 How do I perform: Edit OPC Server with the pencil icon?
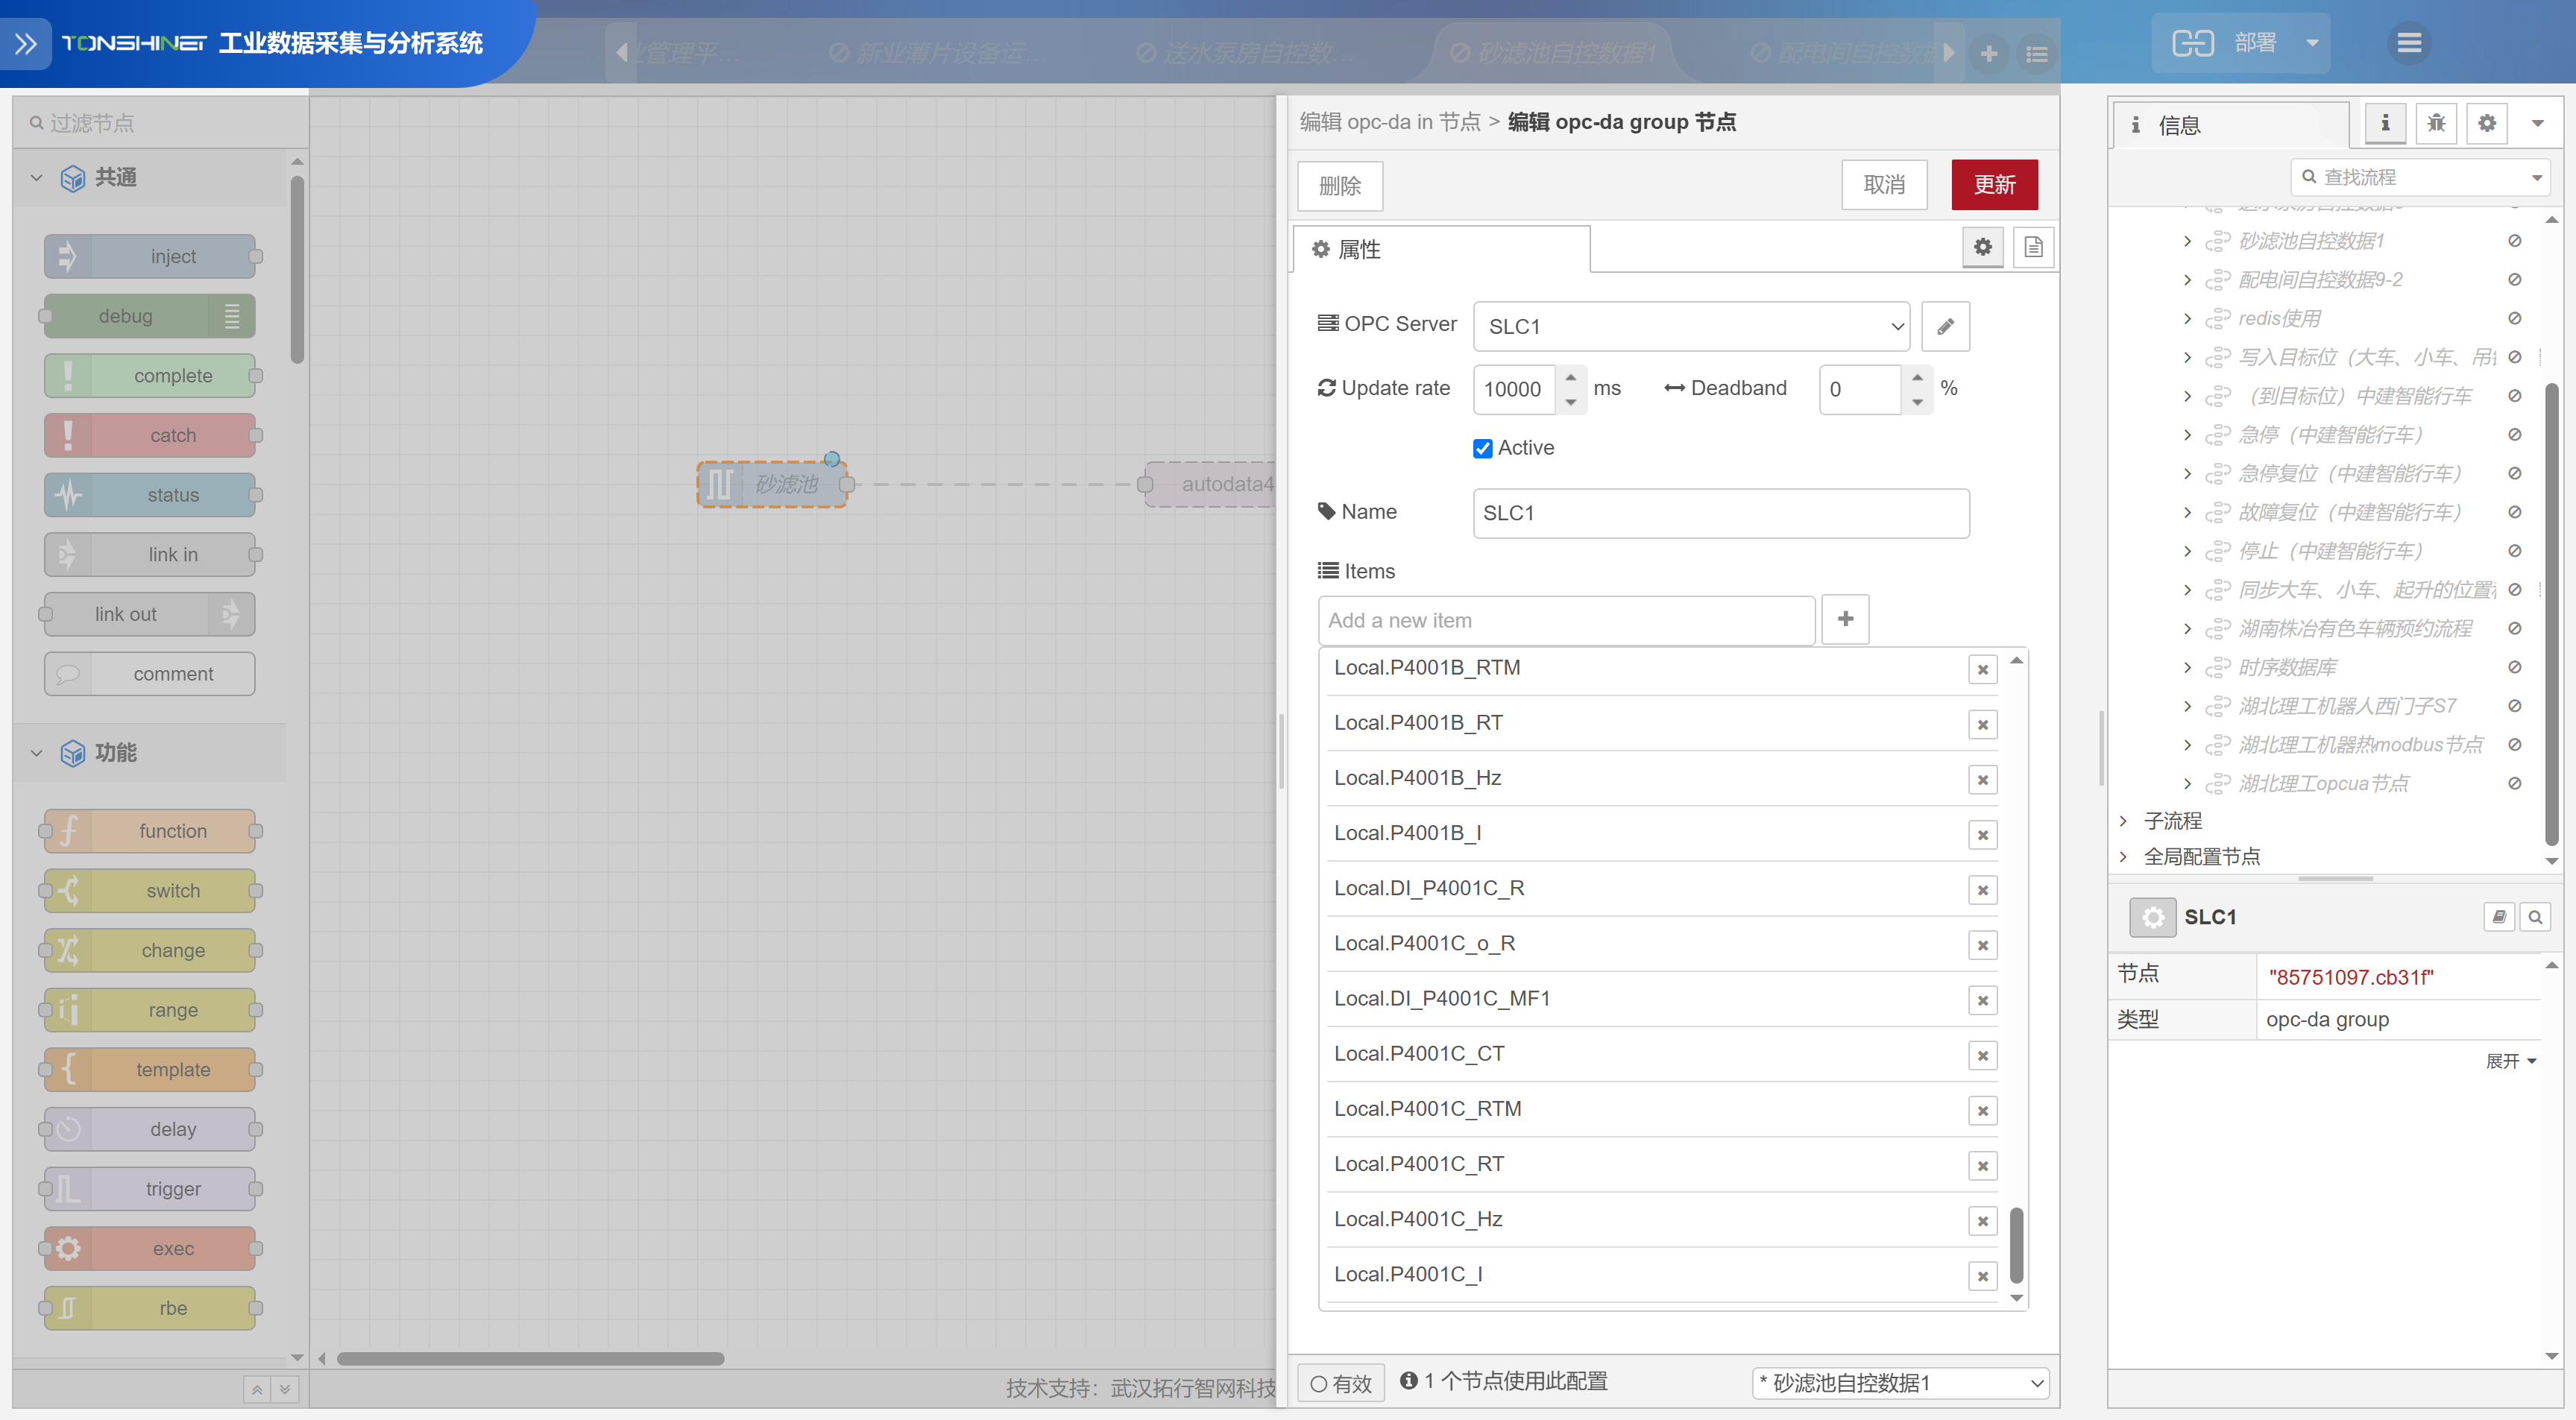[x=1945, y=326]
